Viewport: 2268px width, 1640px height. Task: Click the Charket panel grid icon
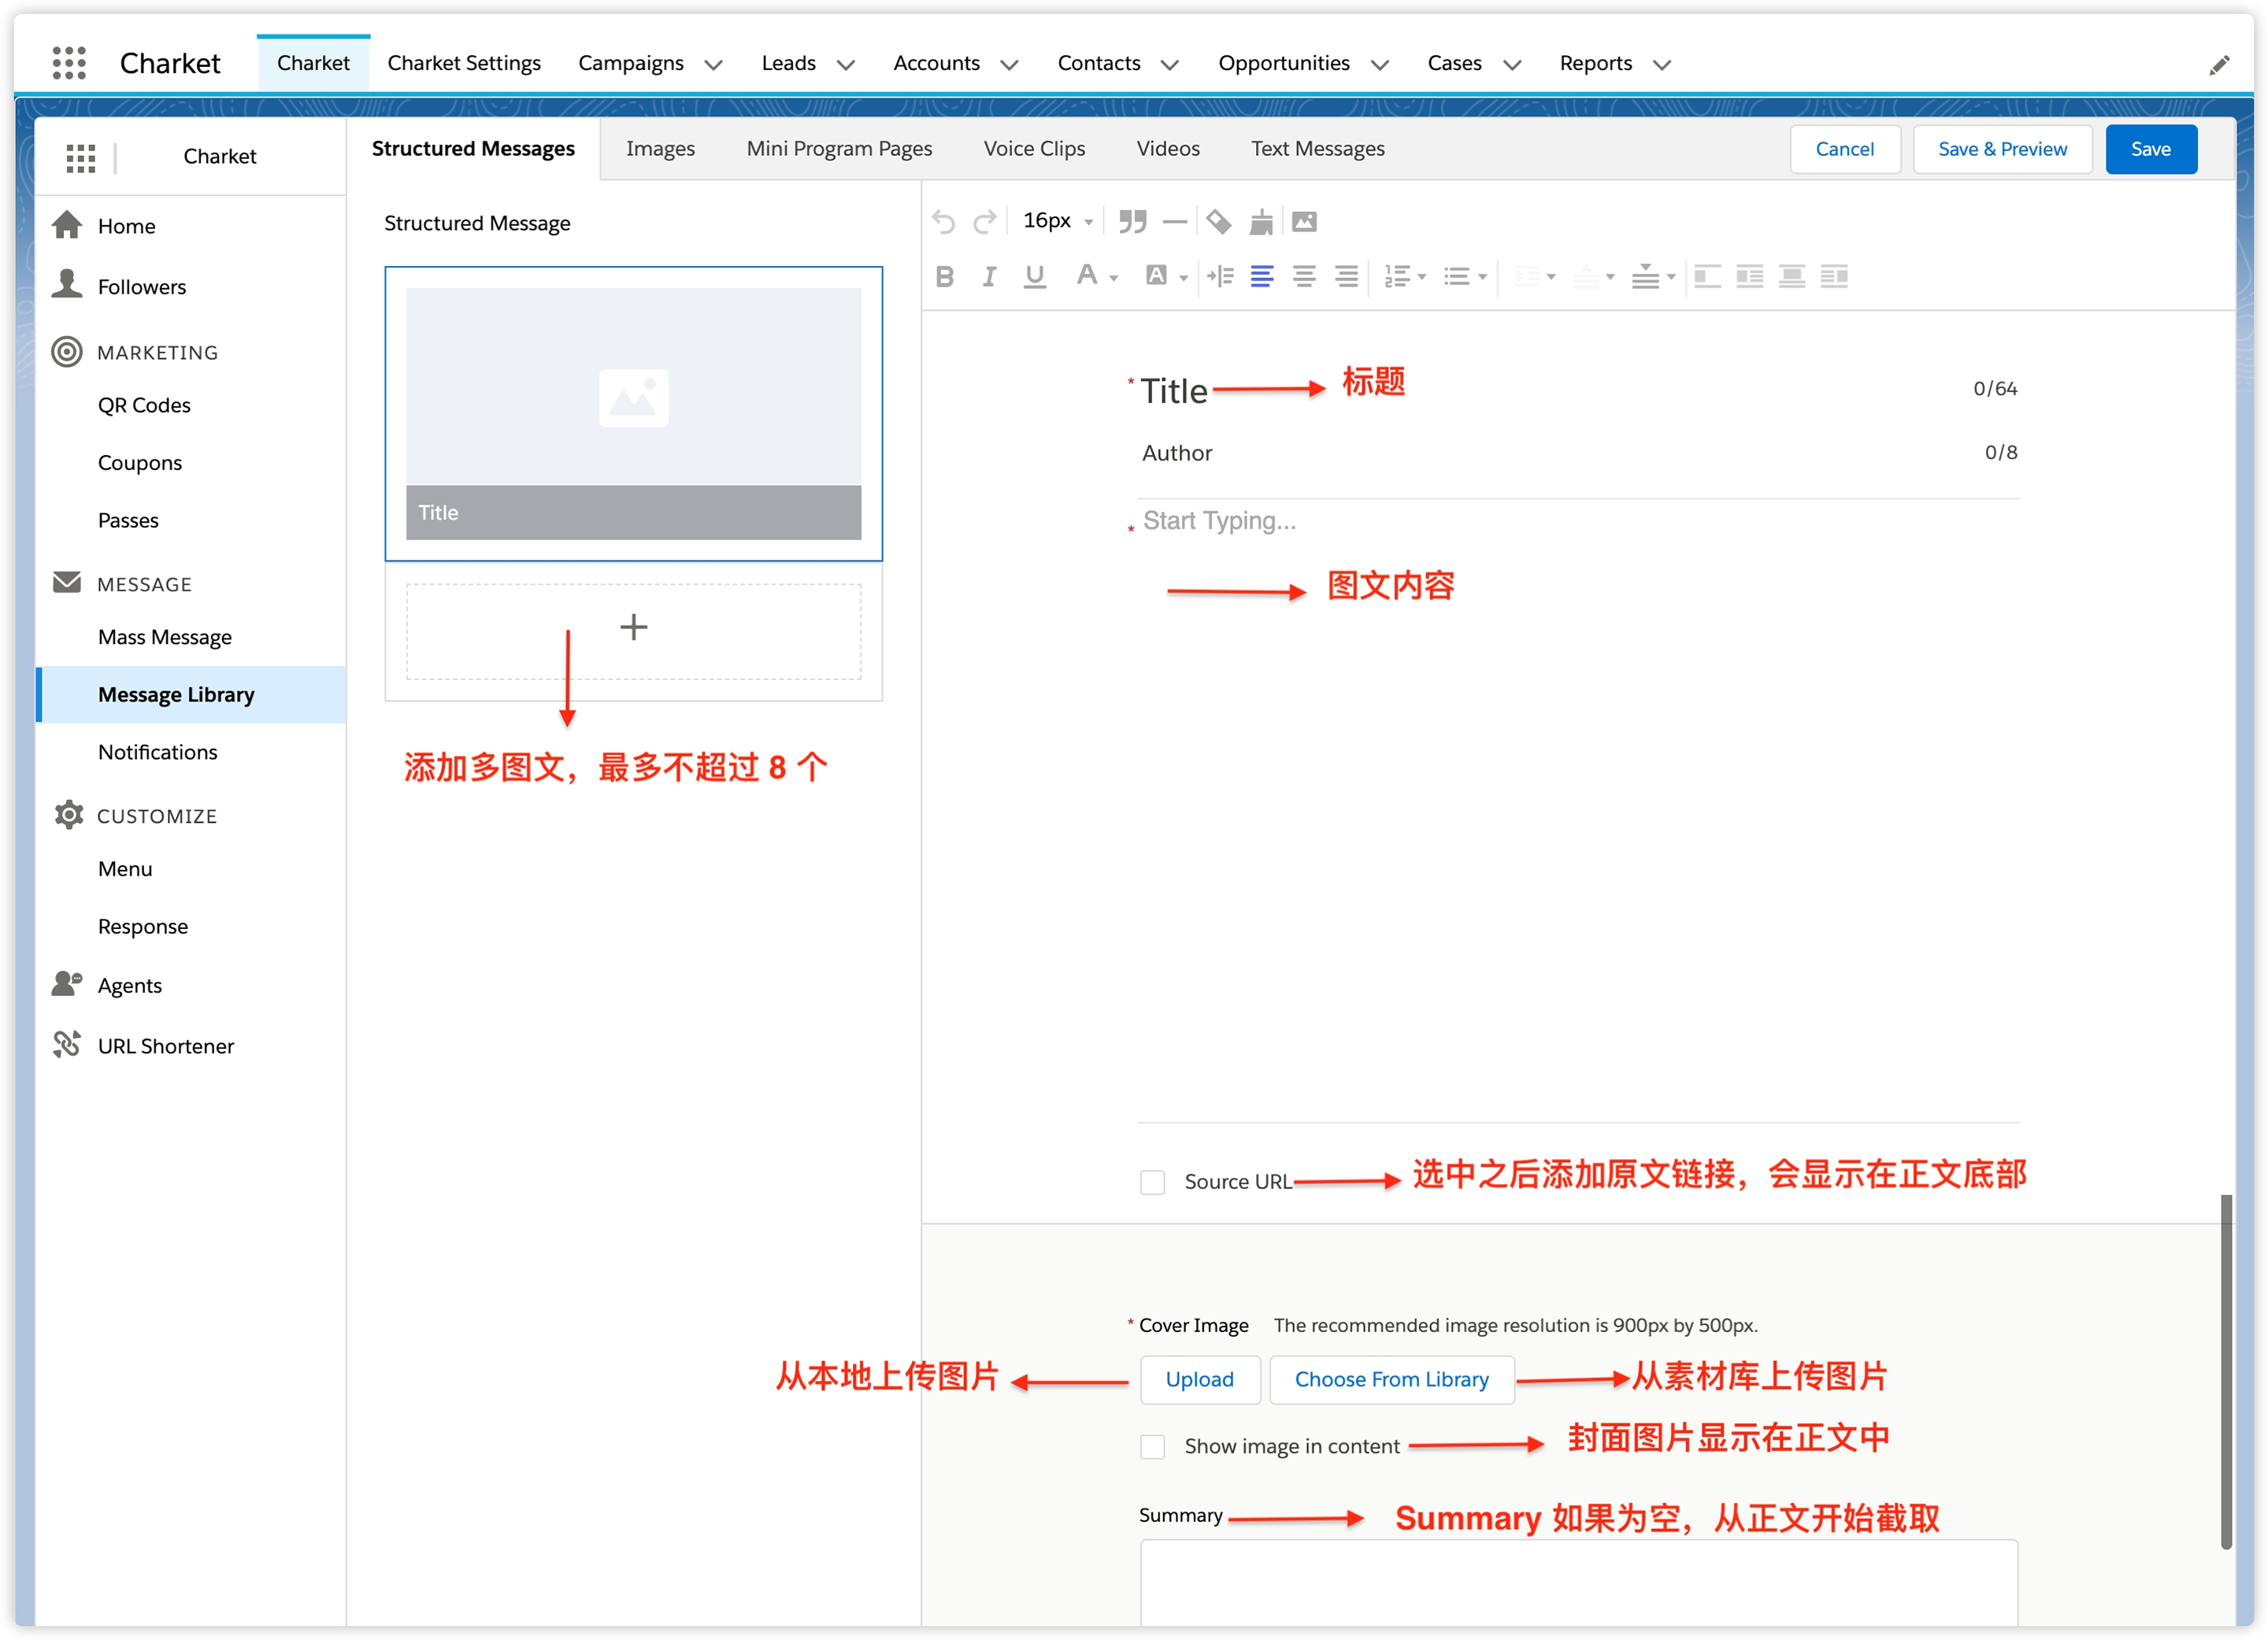pos(80,157)
